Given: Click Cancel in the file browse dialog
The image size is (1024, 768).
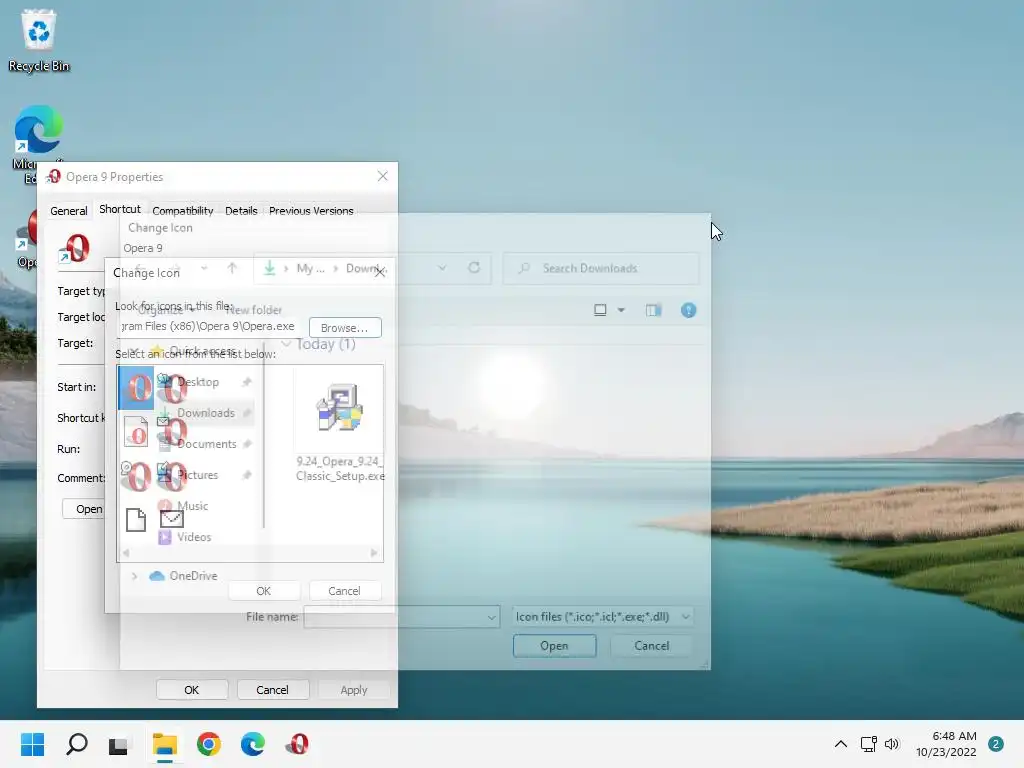Looking at the screenshot, I should click(x=652, y=645).
